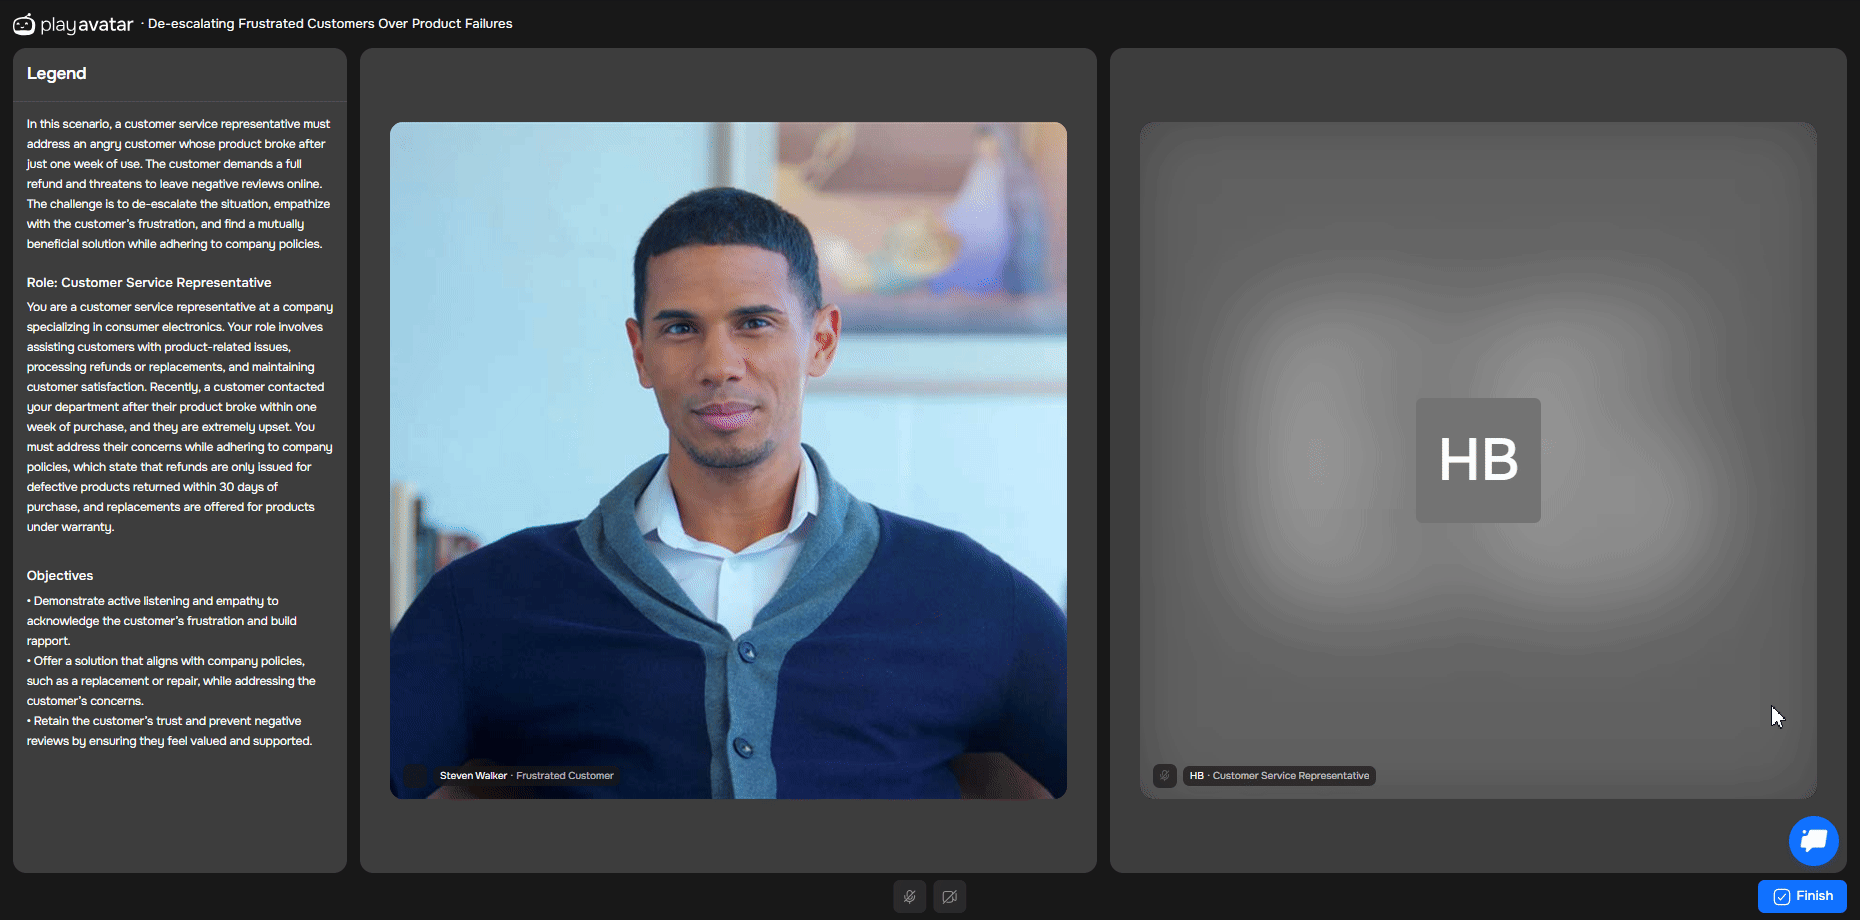Viewport: 1860px width, 920px height.
Task: Click the Objectives heading
Action: (60, 576)
